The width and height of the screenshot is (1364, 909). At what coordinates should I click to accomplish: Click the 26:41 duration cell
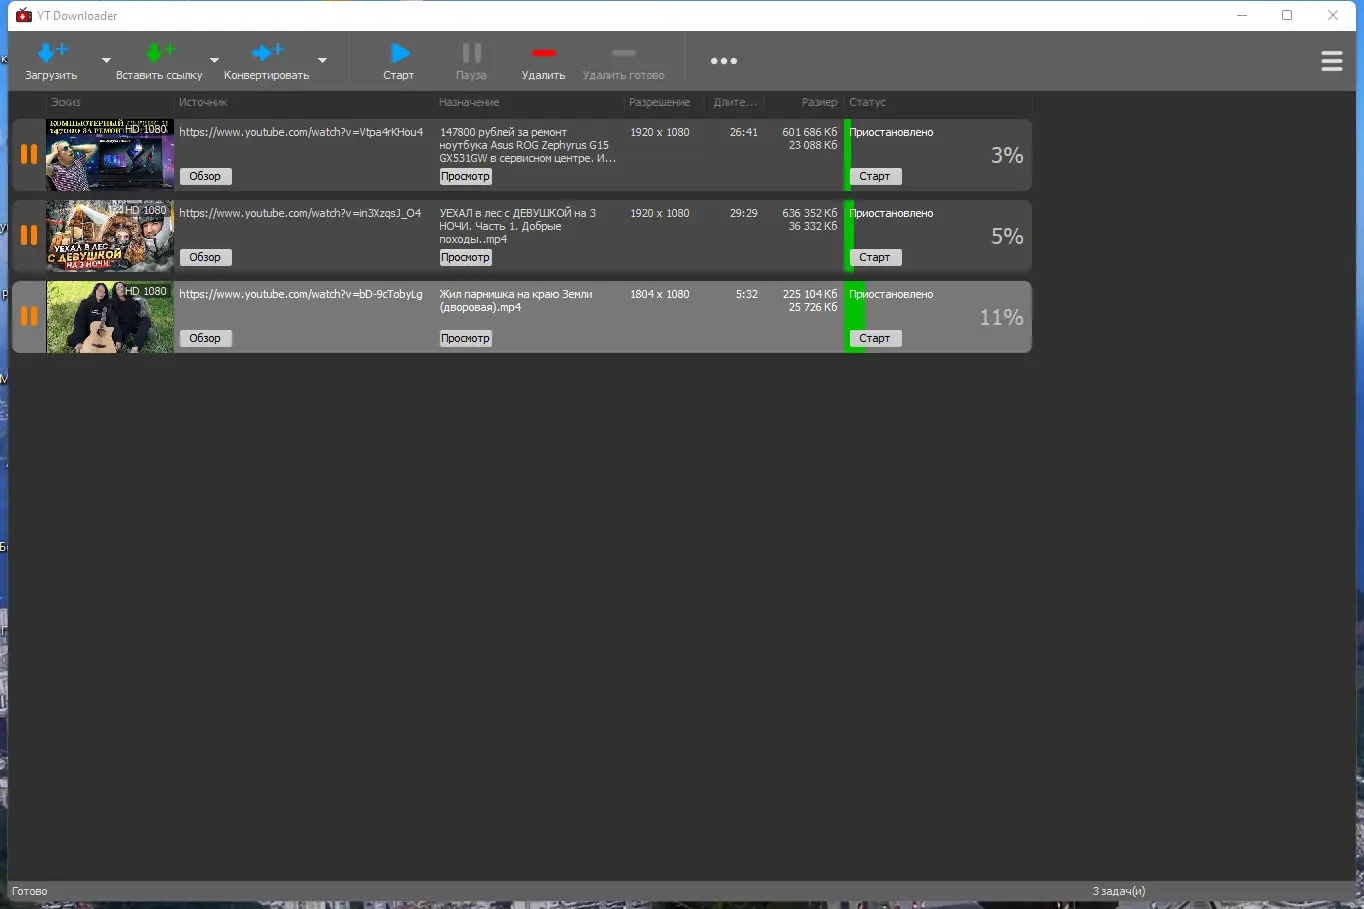[x=744, y=132]
